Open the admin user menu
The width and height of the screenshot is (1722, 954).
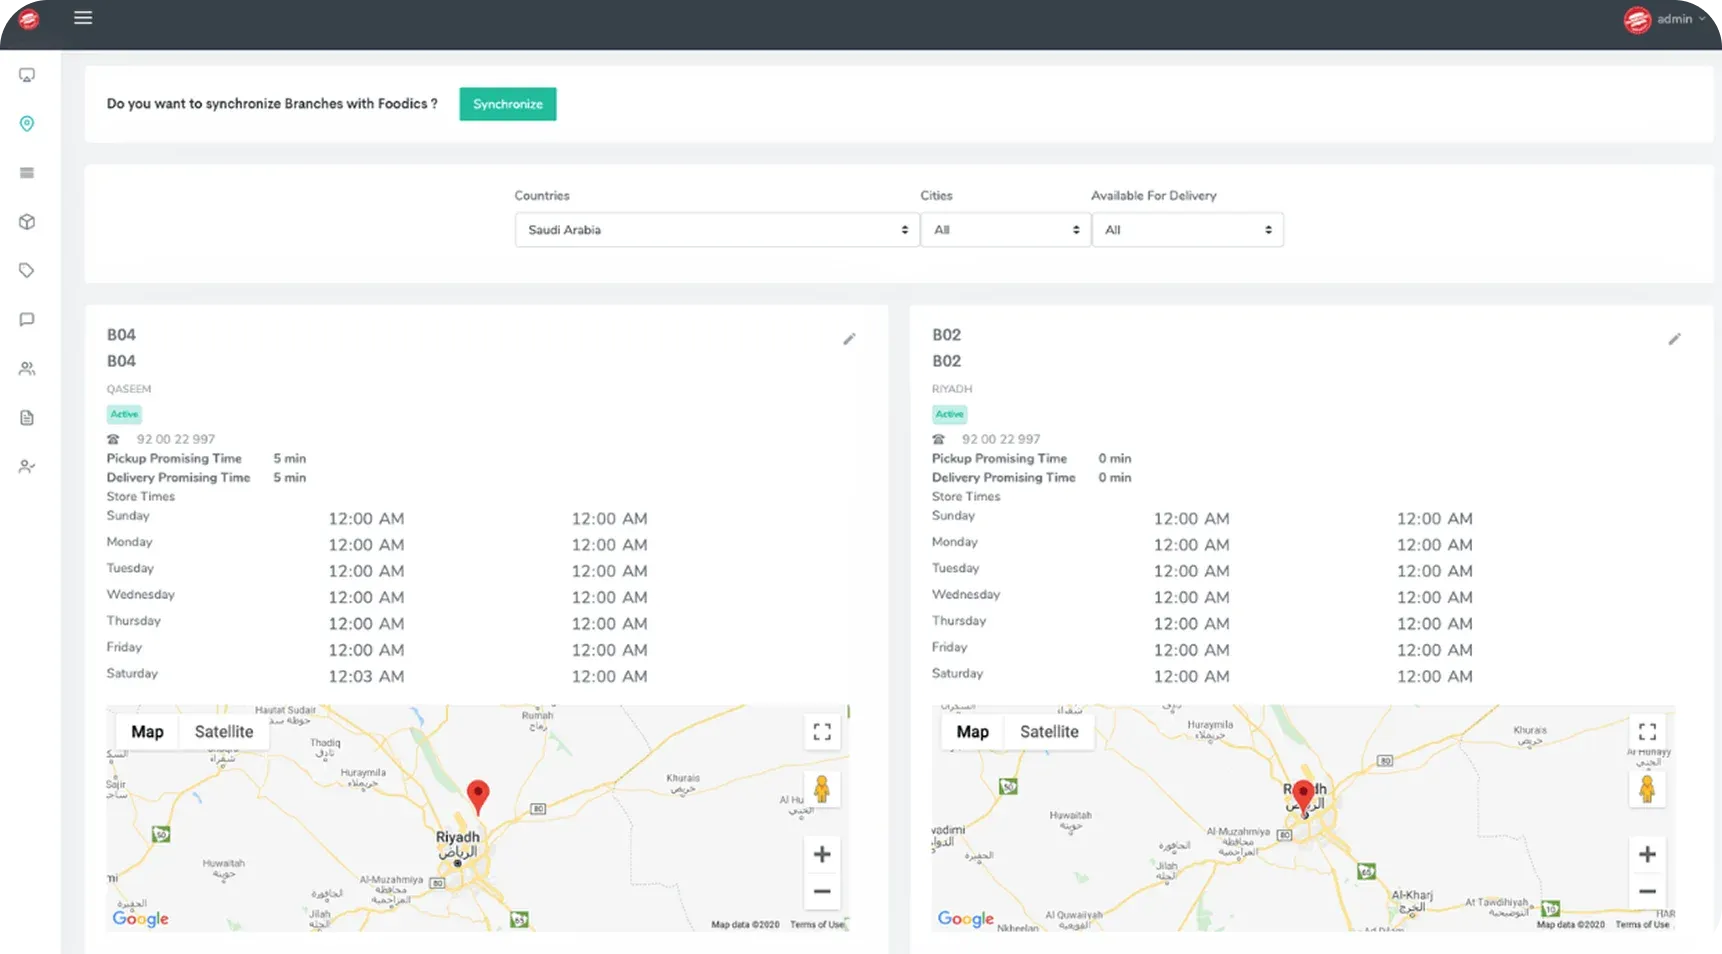(x=1666, y=19)
